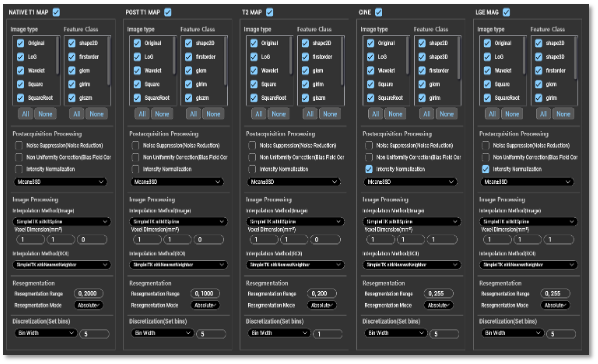The image size is (598, 364).
Task: Click bin value field in LGE MAG panel
Action: [x=561, y=334]
